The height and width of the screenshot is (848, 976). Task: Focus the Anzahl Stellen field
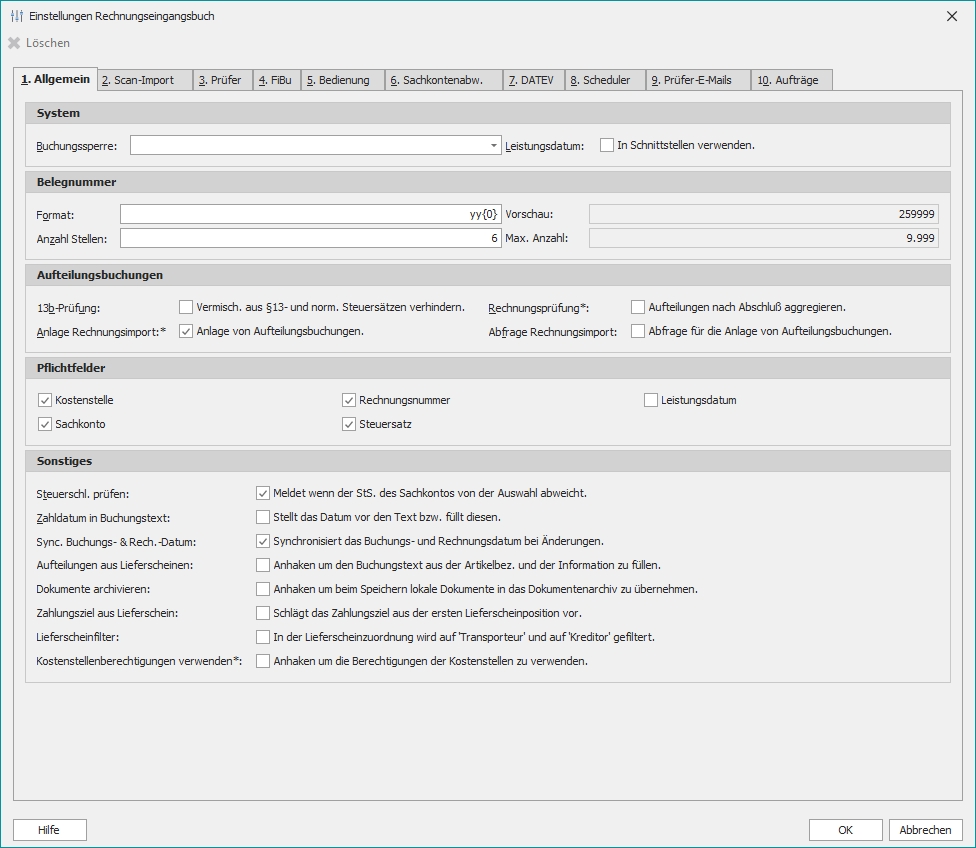click(310, 238)
